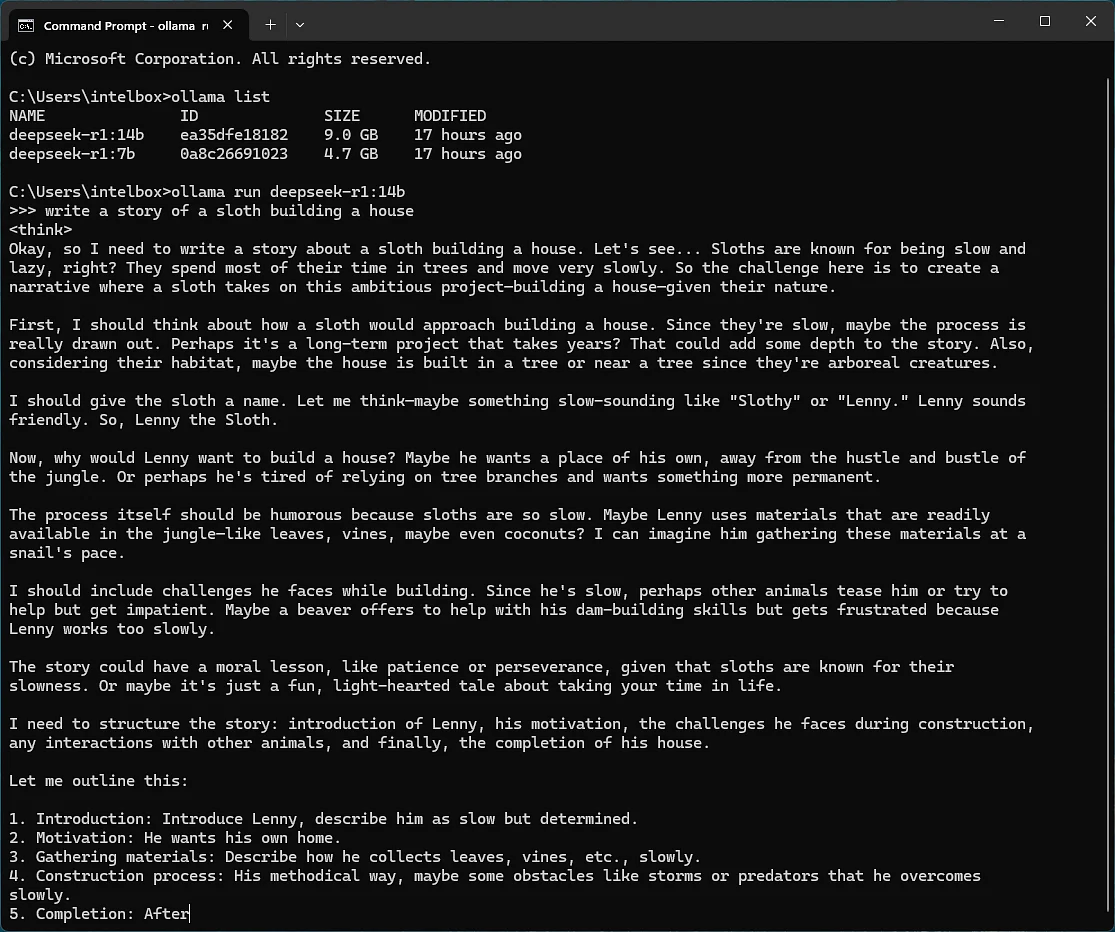
Task: Open the new tab profile dropdown
Action: tap(300, 25)
